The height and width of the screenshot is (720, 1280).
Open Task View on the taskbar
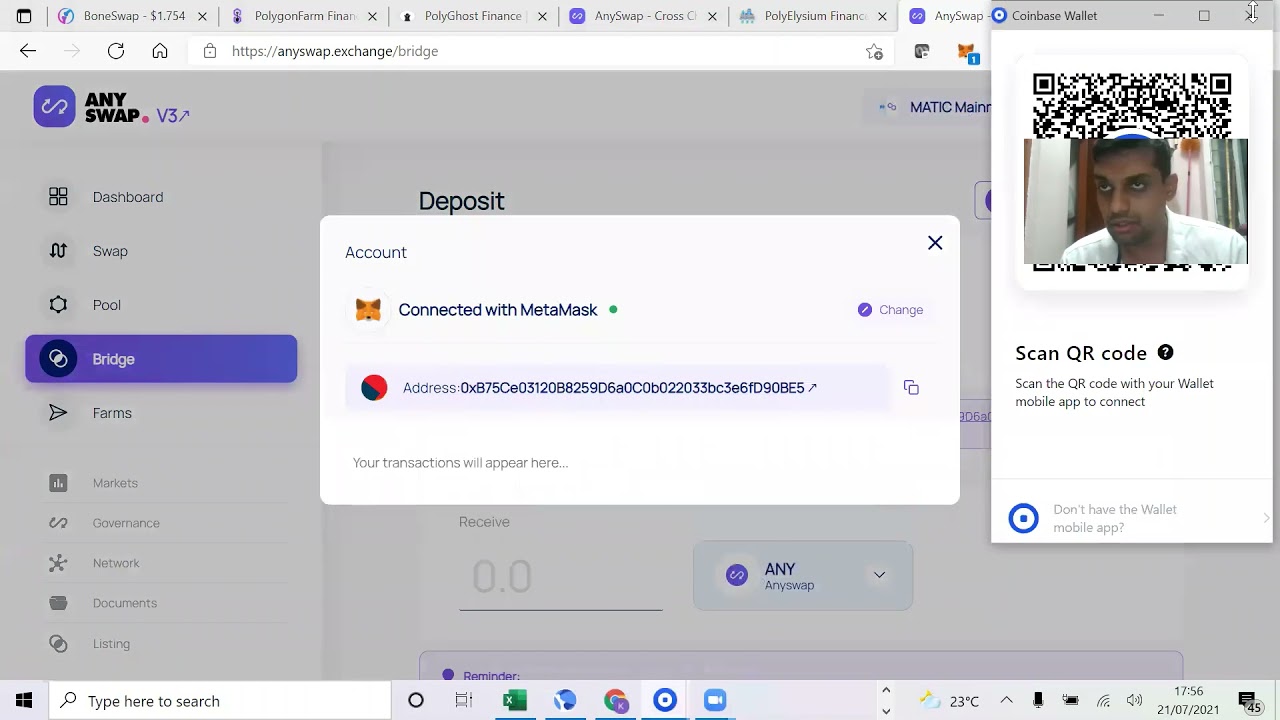point(464,701)
